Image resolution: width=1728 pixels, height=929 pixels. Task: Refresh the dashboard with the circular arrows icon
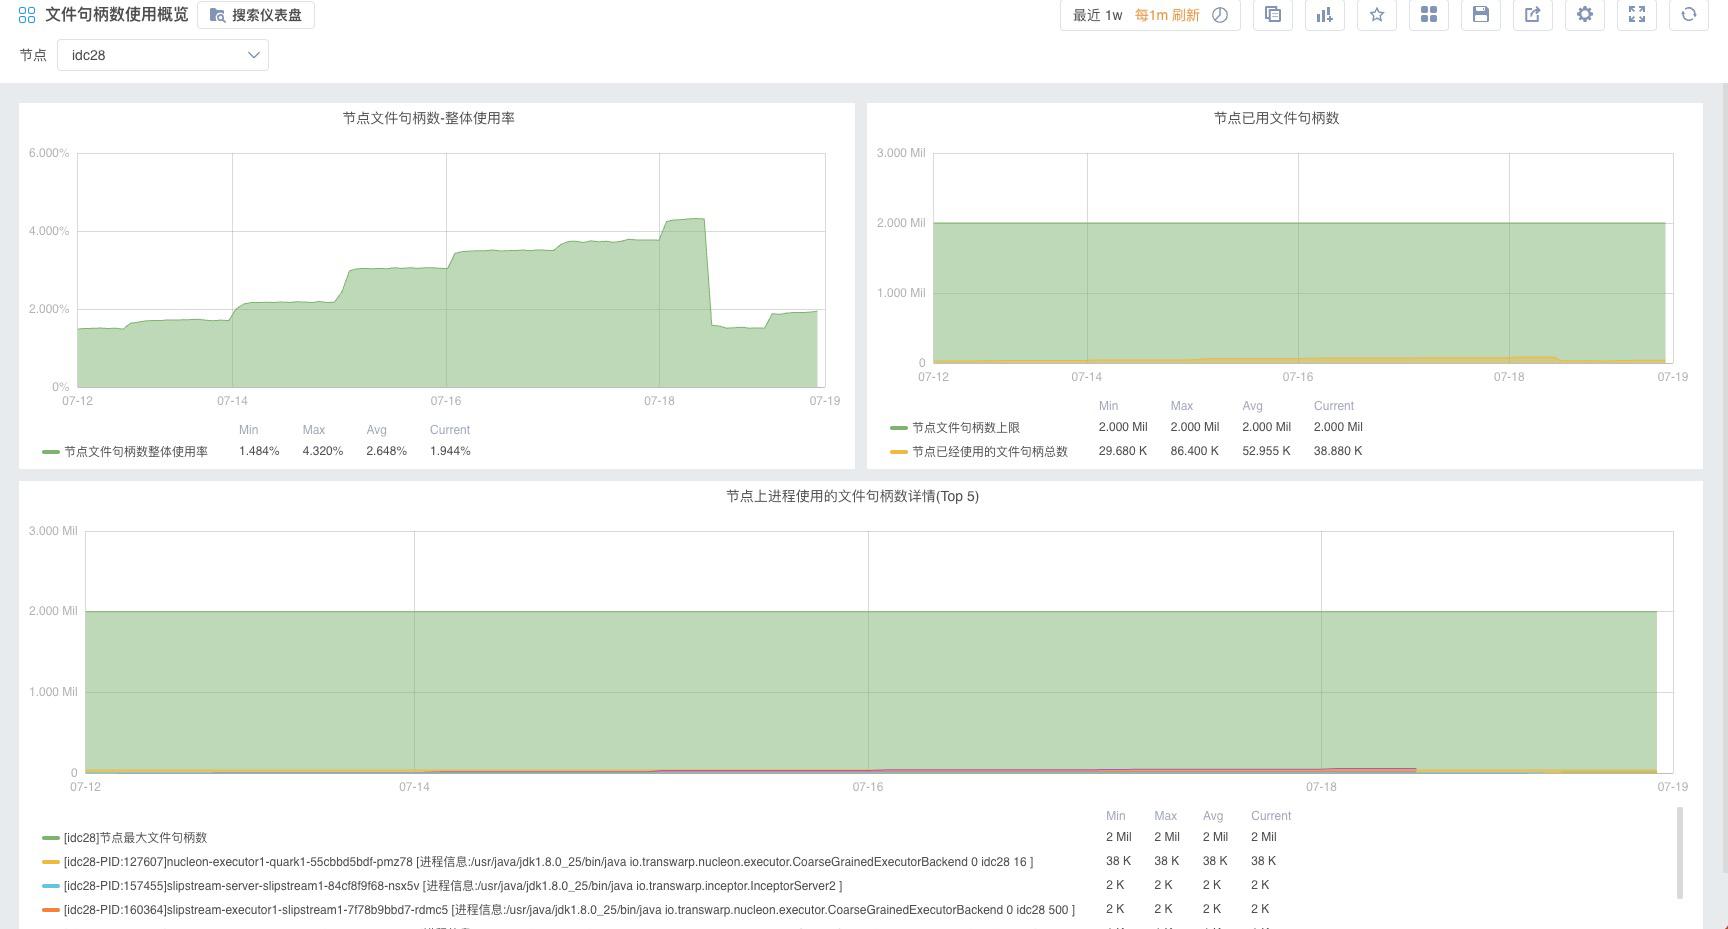(1689, 14)
